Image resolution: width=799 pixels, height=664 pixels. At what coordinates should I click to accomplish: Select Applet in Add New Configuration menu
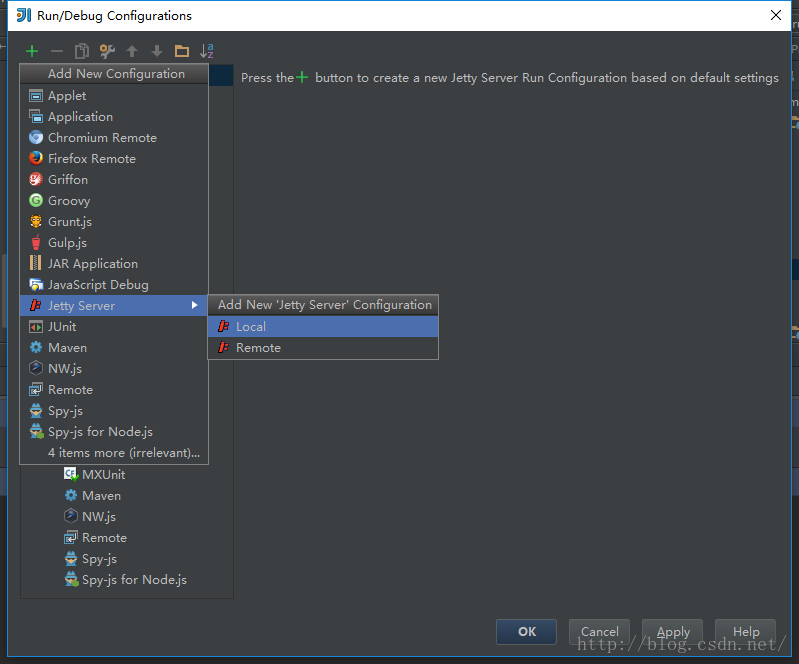coord(114,96)
